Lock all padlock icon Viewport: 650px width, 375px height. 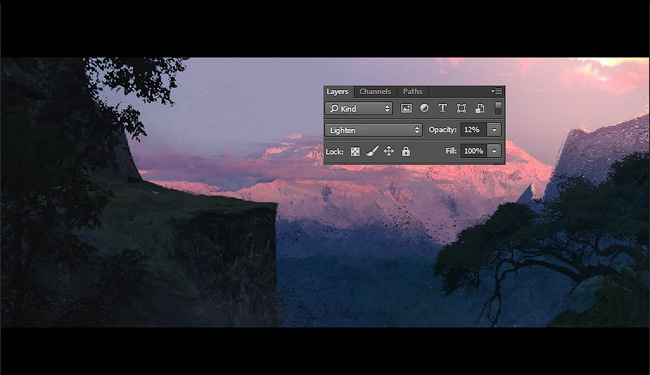406,151
